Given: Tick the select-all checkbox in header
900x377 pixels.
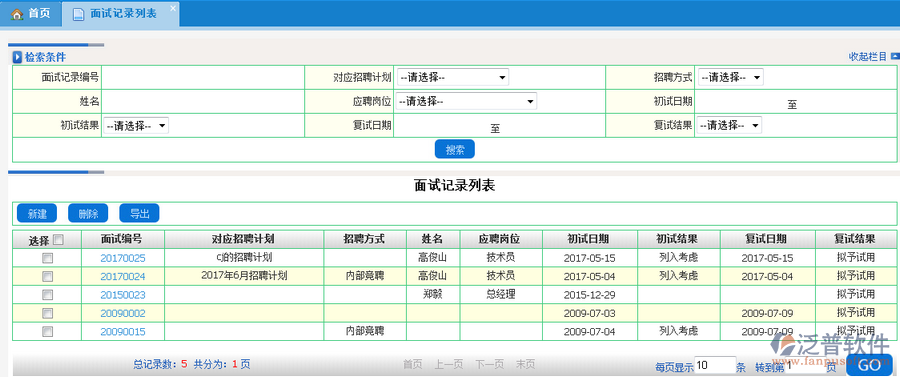Looking at the screenshot, I should 58,240.
